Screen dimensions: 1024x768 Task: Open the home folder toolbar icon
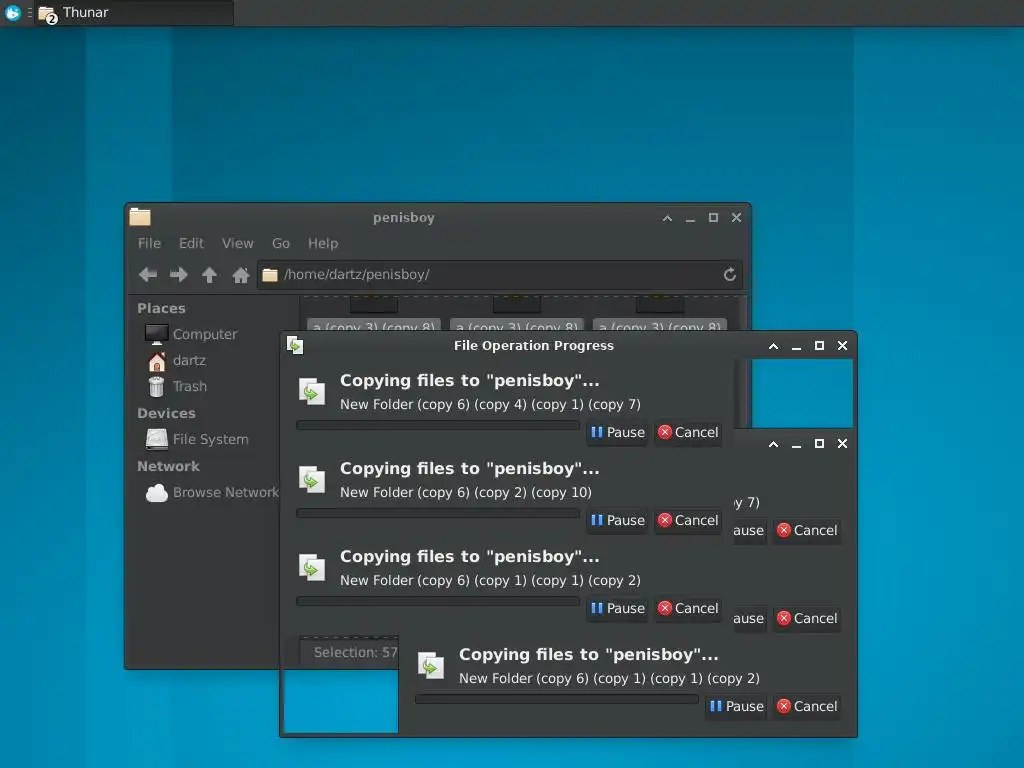pyautogui.click(x=240, y=275)
